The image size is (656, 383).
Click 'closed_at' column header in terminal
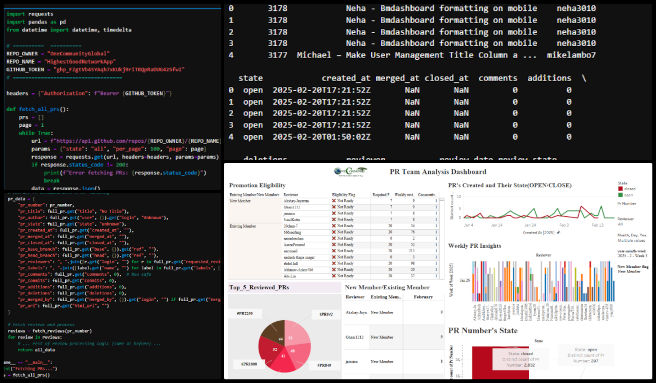446,78
